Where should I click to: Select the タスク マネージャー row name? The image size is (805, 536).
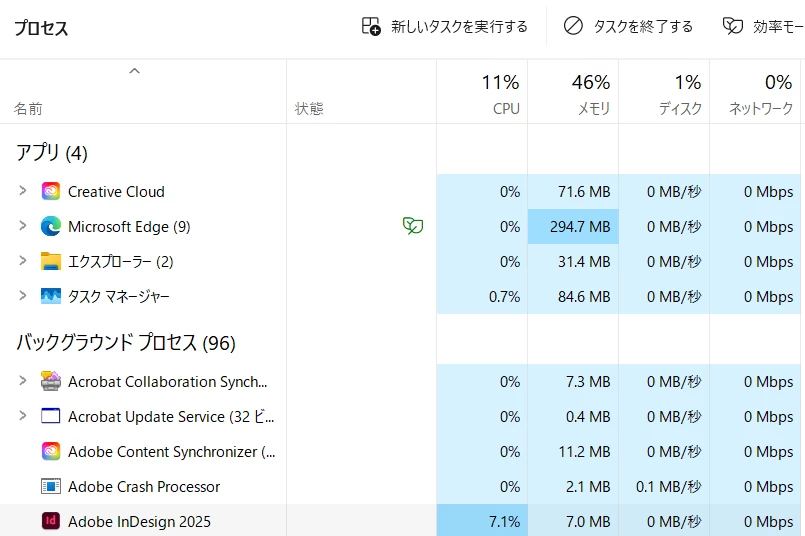119,296
